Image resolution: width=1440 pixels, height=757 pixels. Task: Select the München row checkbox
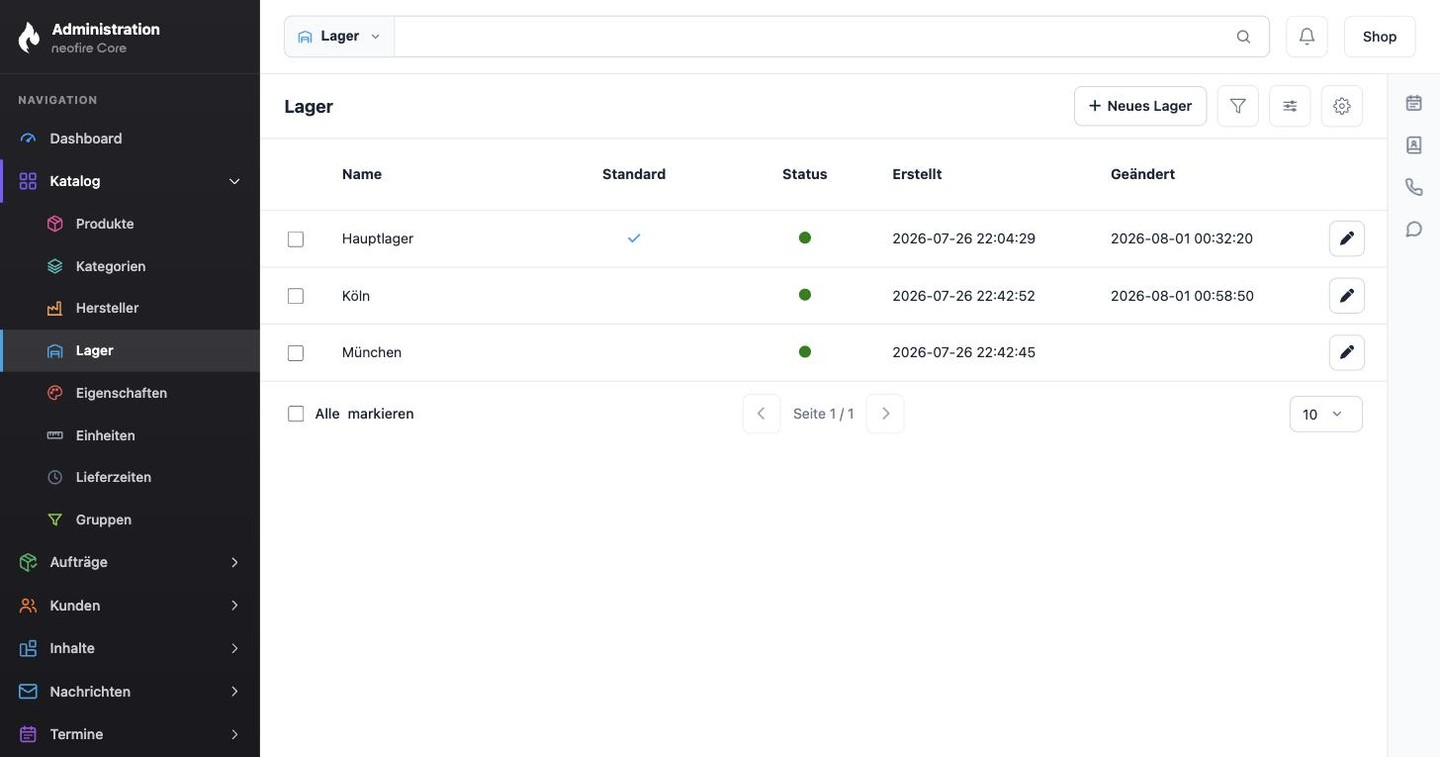(x=296, y=353)
